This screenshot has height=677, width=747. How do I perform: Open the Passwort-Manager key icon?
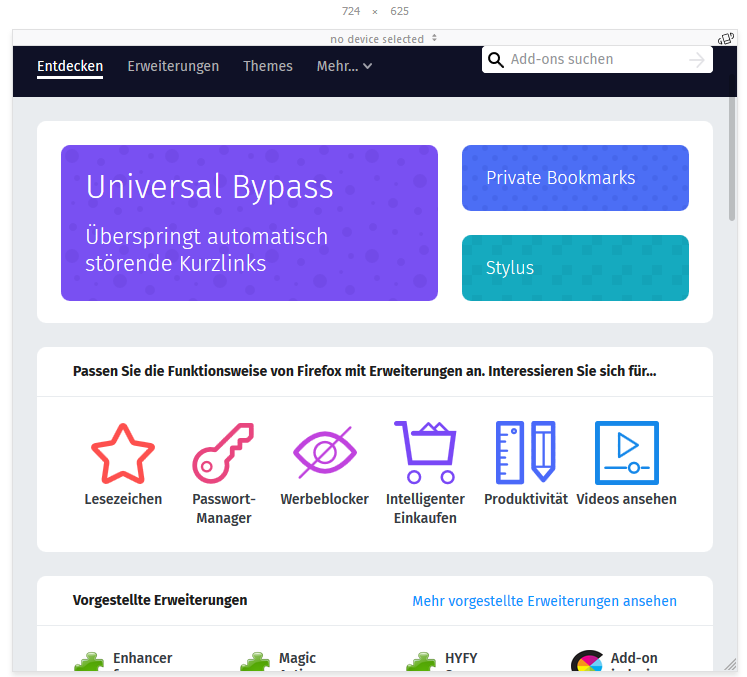click(x=223, y=453)
